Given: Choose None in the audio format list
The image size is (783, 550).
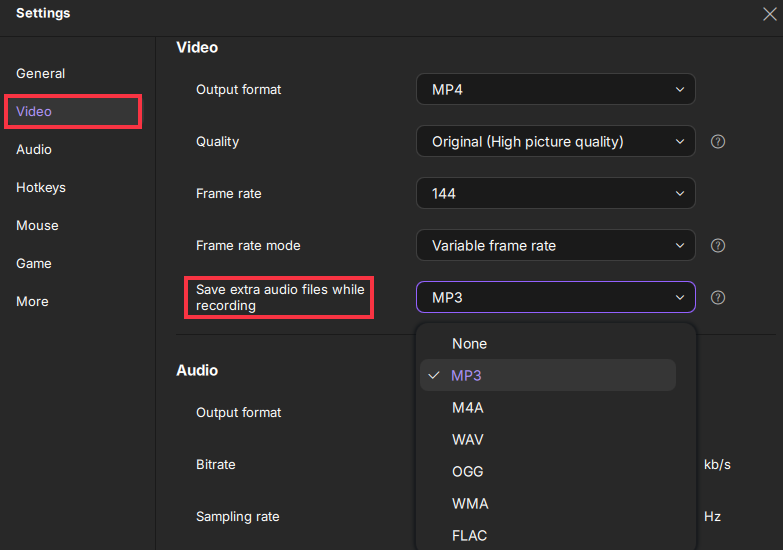Looking at the screenshot, I should click(x=548, y=344).
